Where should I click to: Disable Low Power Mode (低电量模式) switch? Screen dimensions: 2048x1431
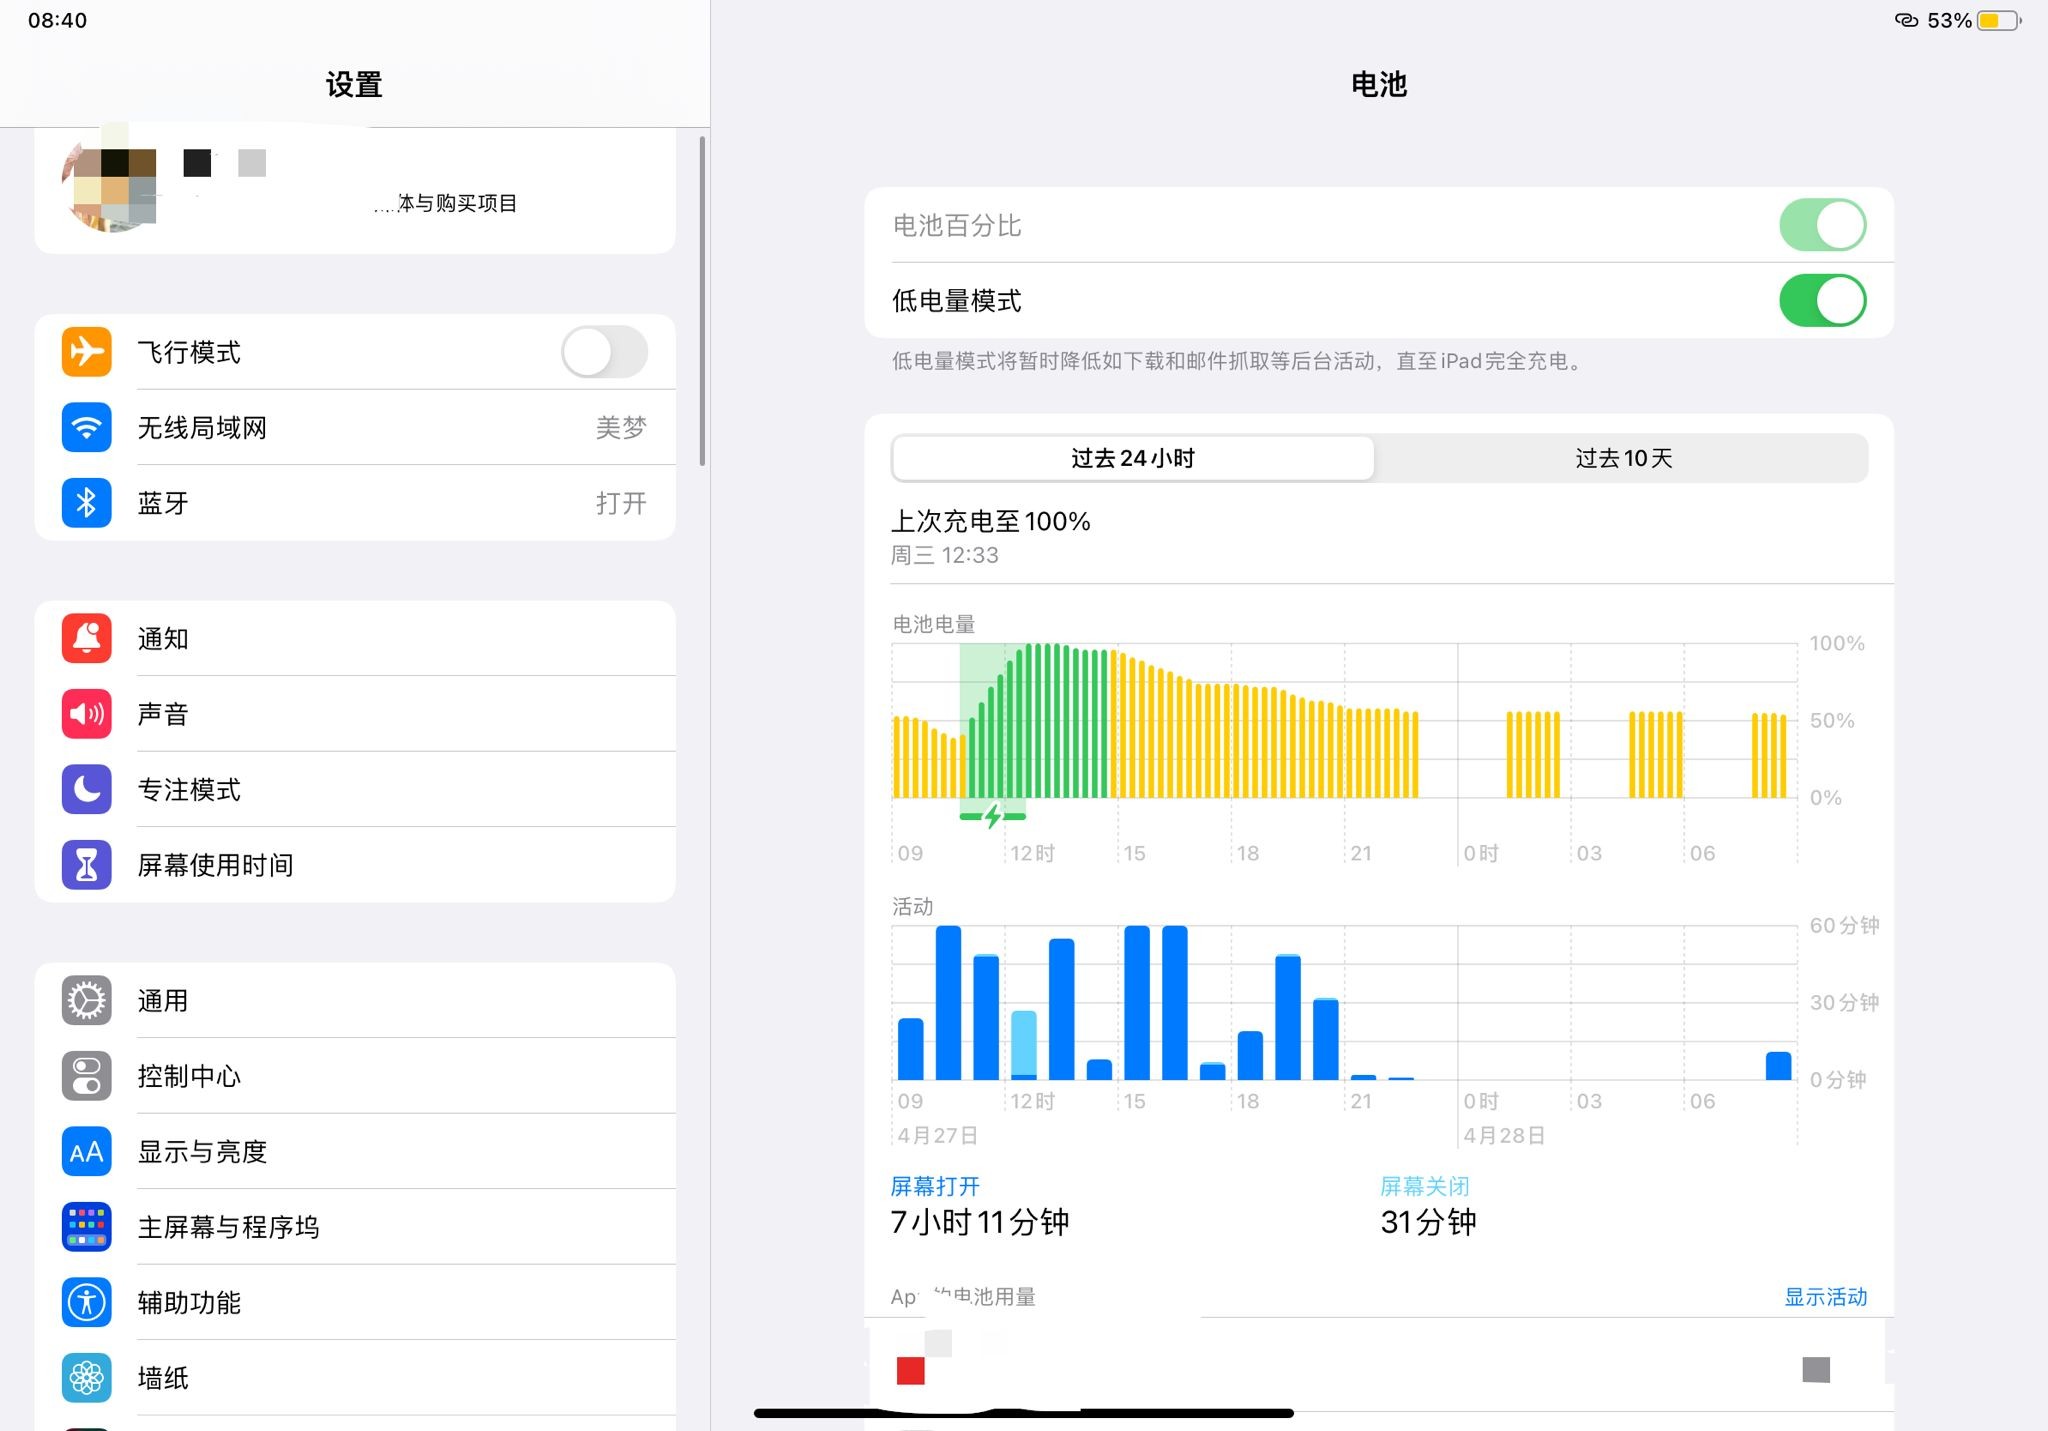pos(1821,301)
